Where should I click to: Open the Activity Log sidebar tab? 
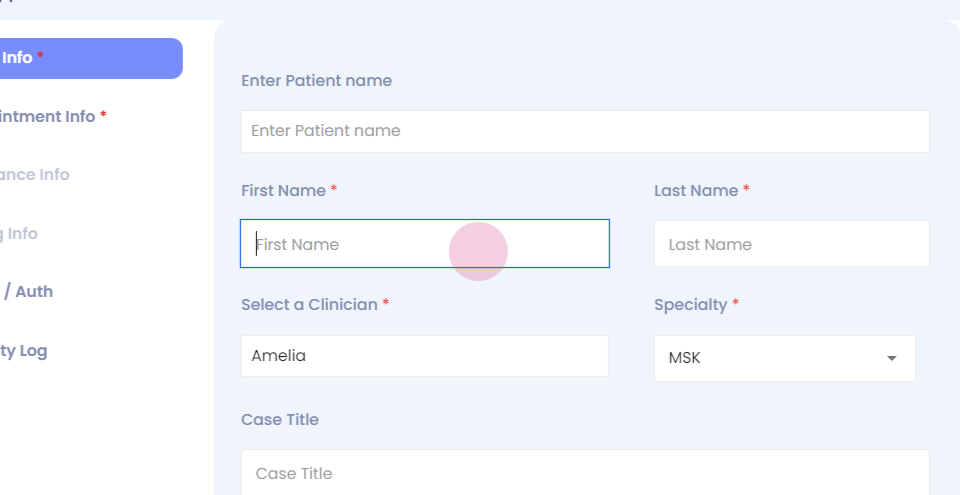[x=24, y=350]
